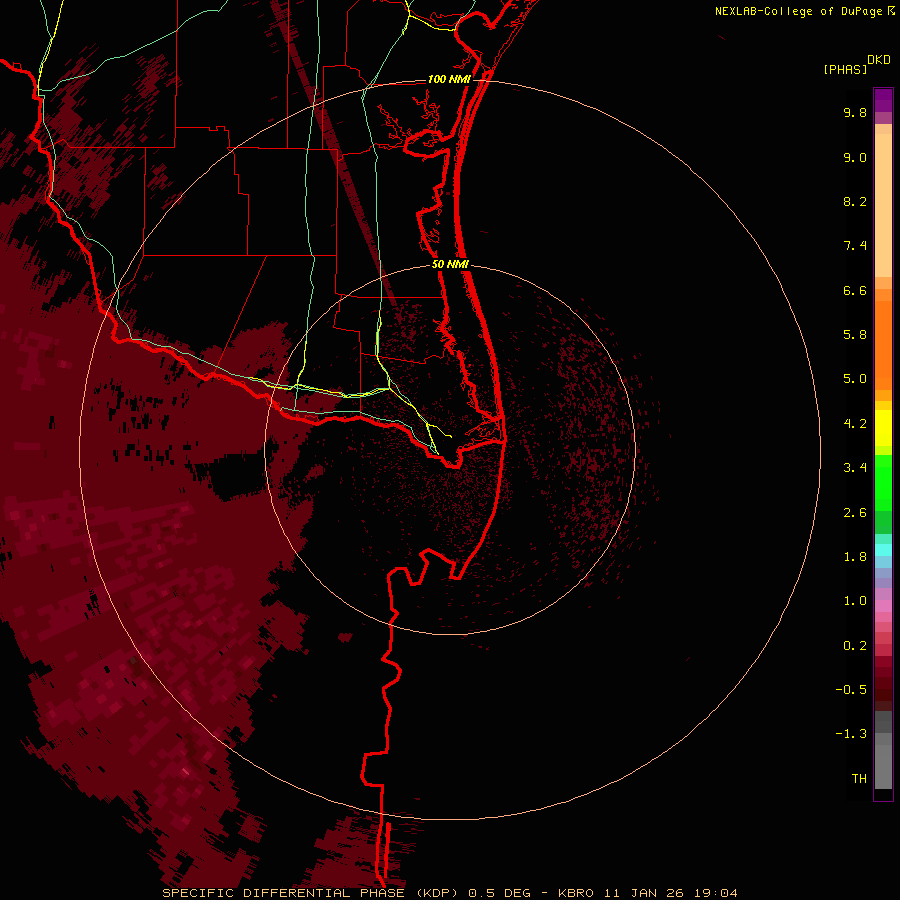Click the 0.5 DEG elevation text

coord(498,893)
